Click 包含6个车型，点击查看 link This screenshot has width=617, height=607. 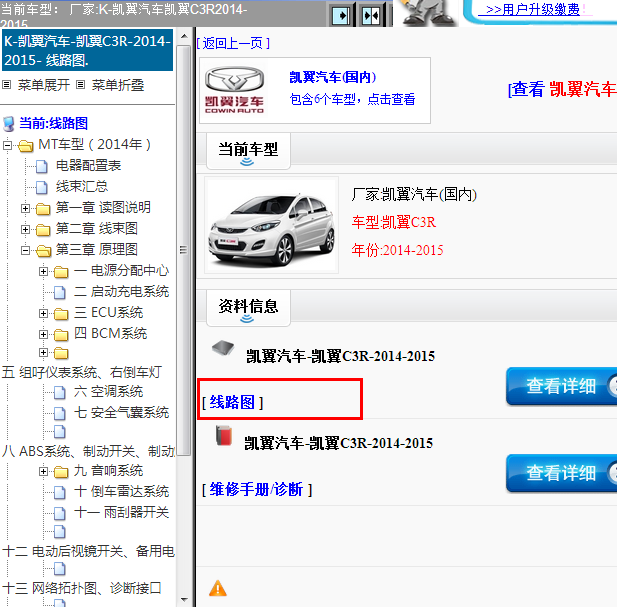[x=353, y=99]
